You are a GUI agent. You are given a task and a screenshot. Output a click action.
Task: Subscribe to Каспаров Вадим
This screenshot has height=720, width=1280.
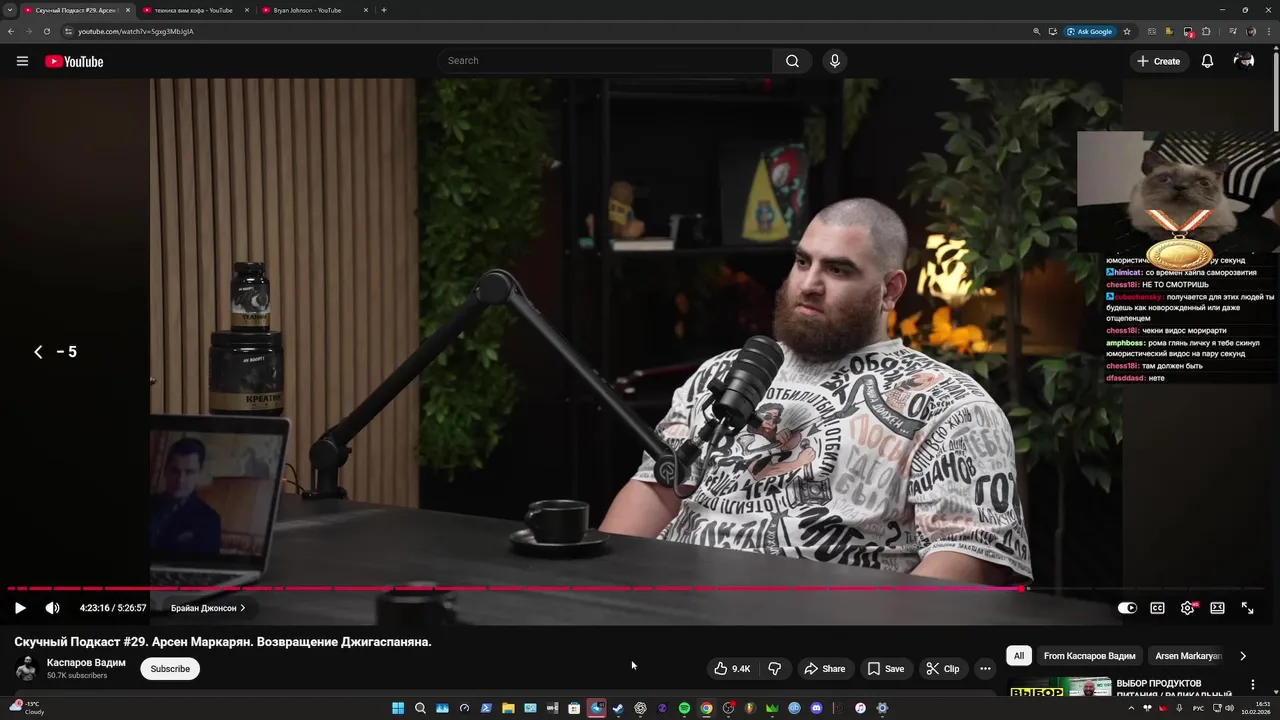tap(170, 669)
